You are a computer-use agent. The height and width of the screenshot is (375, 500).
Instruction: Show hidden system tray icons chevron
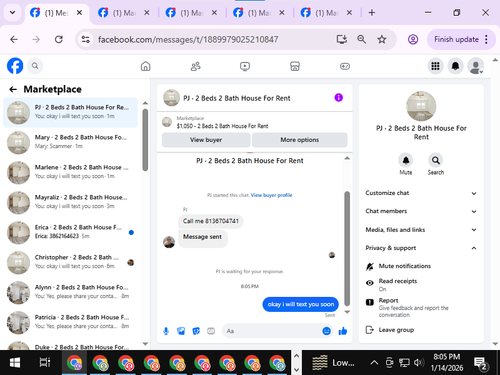click(x=374, y=362)
